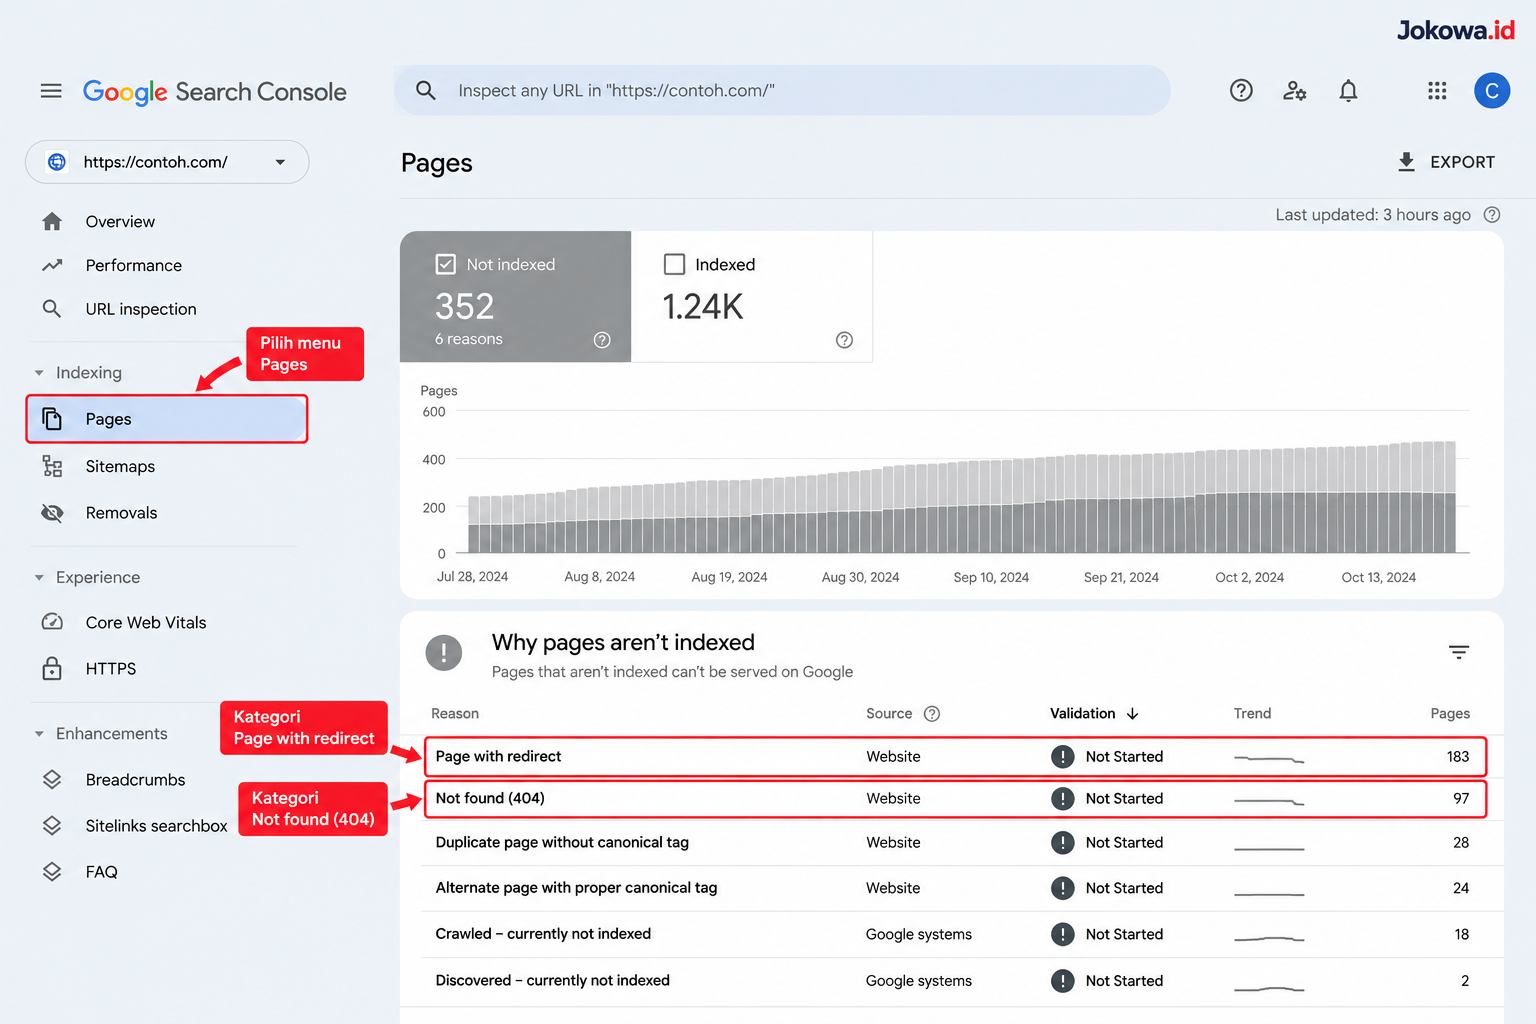This screenshot has height=1024, width=1536.
Task: Open the notifications bell
Action: click(x=1348, y=91)
